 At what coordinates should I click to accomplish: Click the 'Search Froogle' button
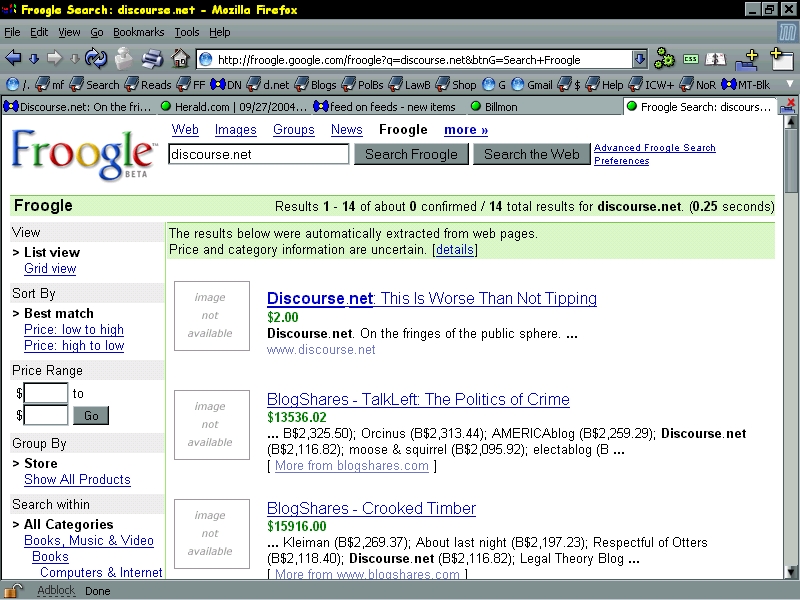tap(411, 154)
